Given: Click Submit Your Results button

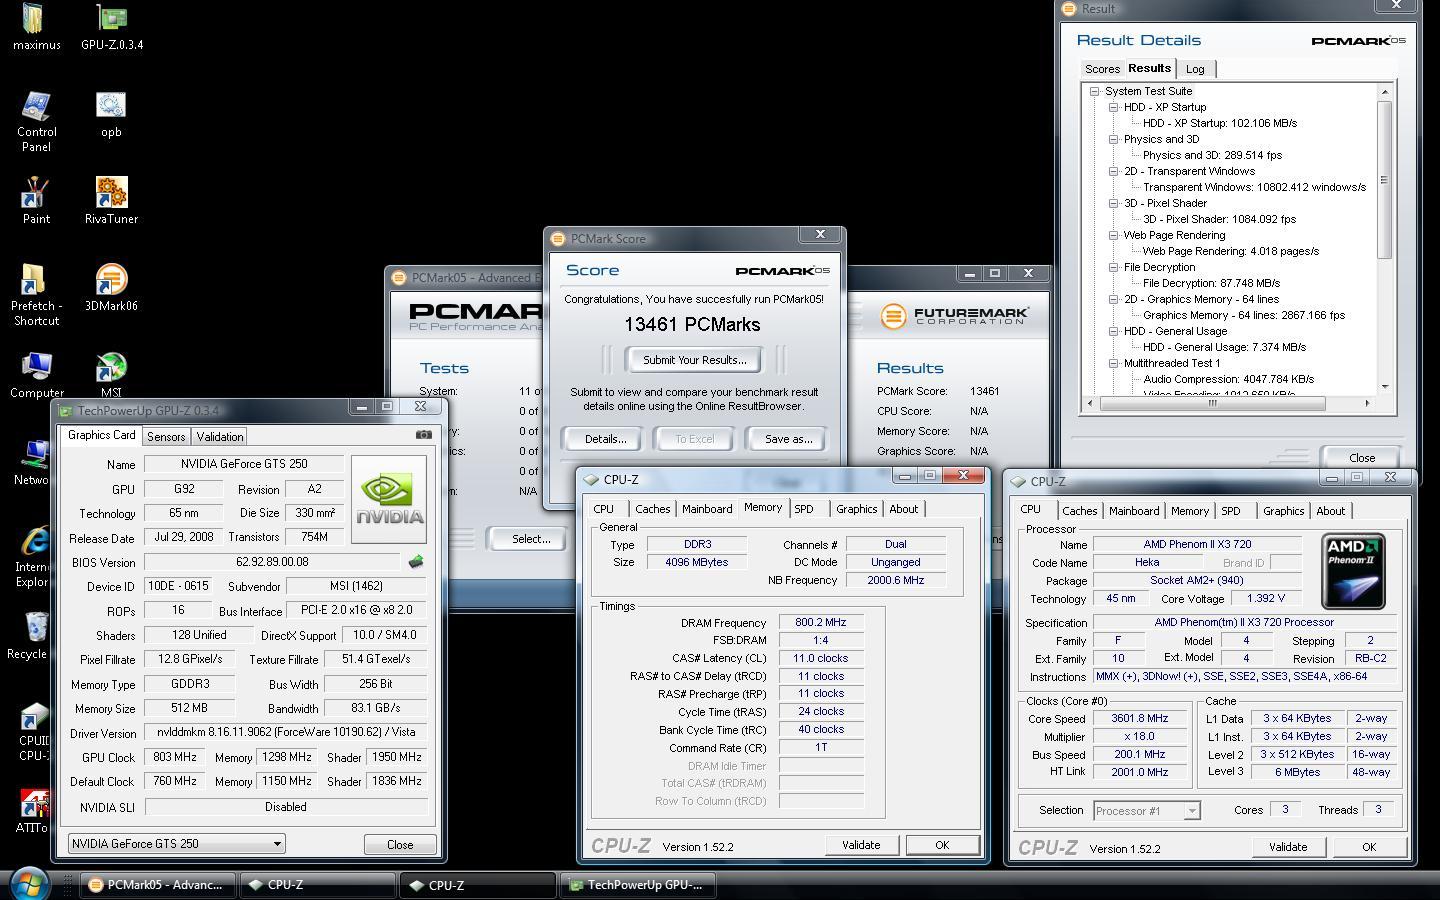Looking at the screenshot, I should pyautogui.click(x=695, y=360).
